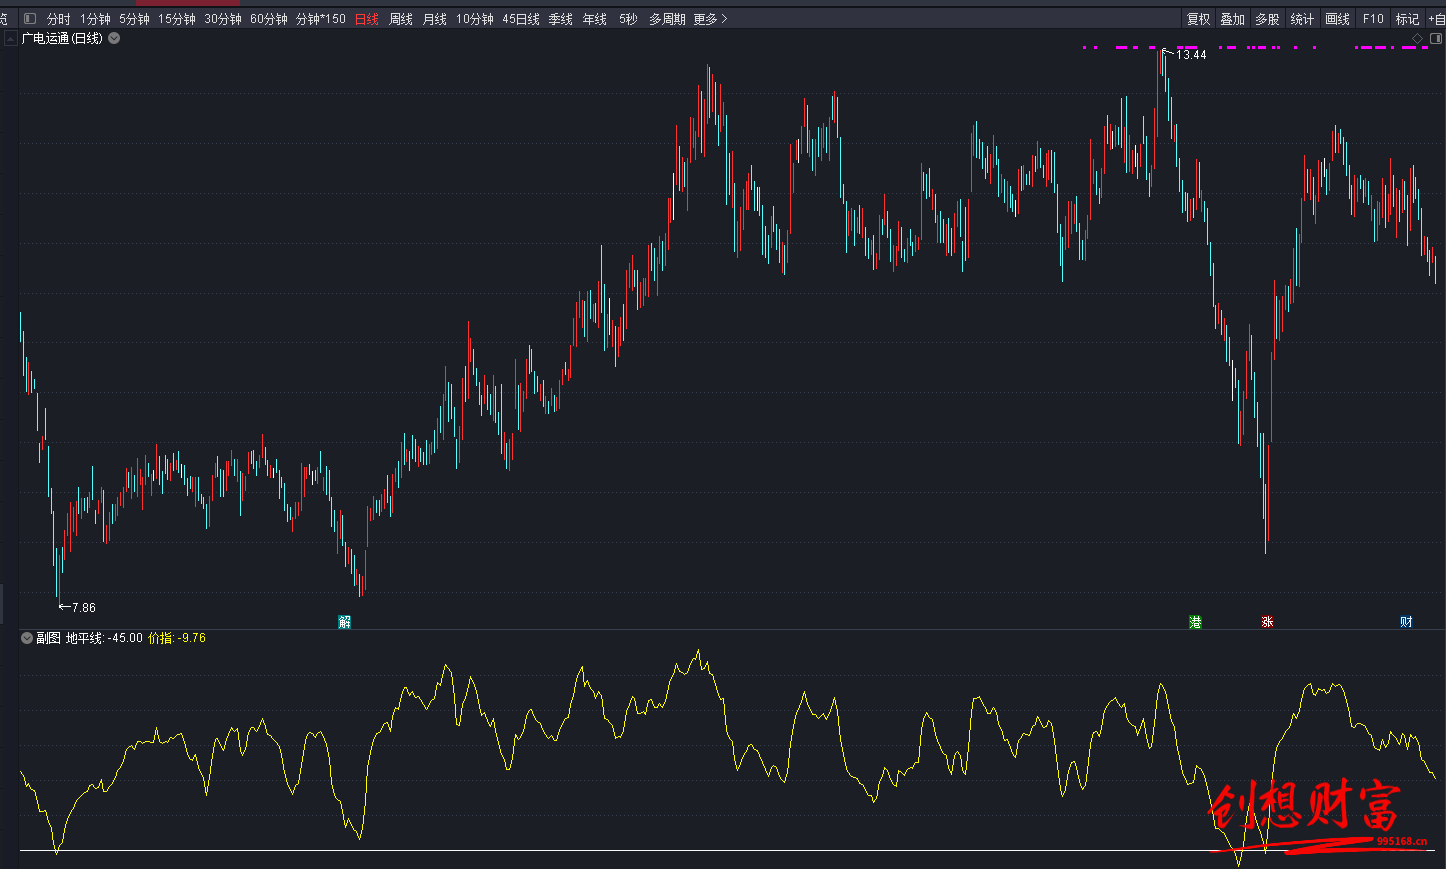
Task: Select the 30分钟 period
Action: (223, 19)
